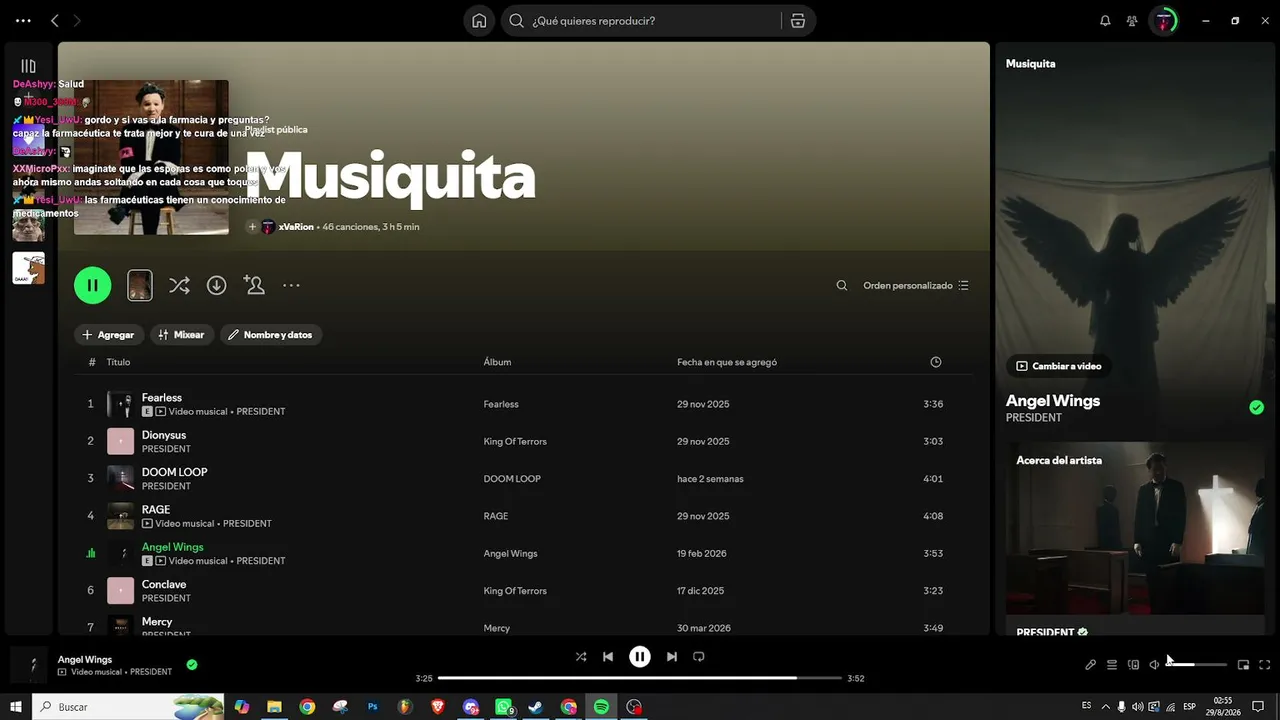Sort by the Álbum column header

[497, 362]
